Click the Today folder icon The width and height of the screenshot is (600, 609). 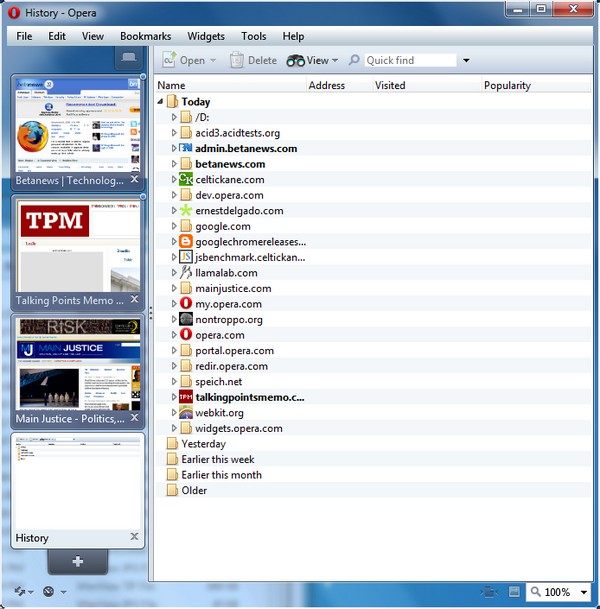(x=172, y=101)
